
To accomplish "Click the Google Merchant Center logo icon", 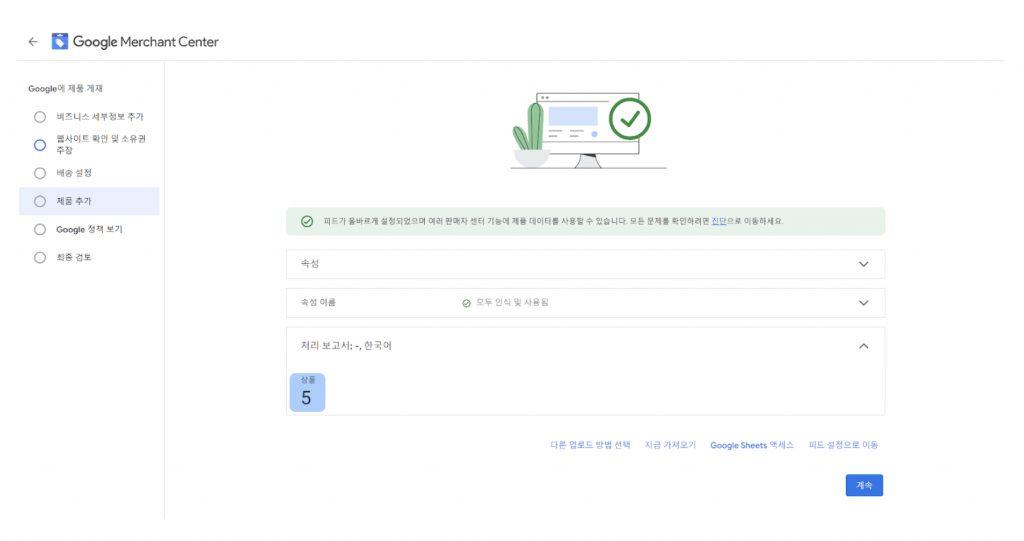I will click(59, 41).
